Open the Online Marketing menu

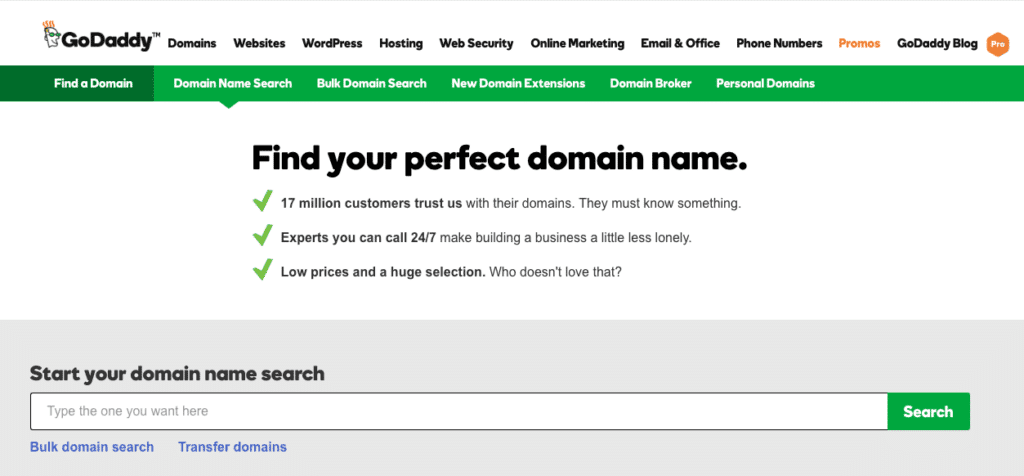pos(577,44)
